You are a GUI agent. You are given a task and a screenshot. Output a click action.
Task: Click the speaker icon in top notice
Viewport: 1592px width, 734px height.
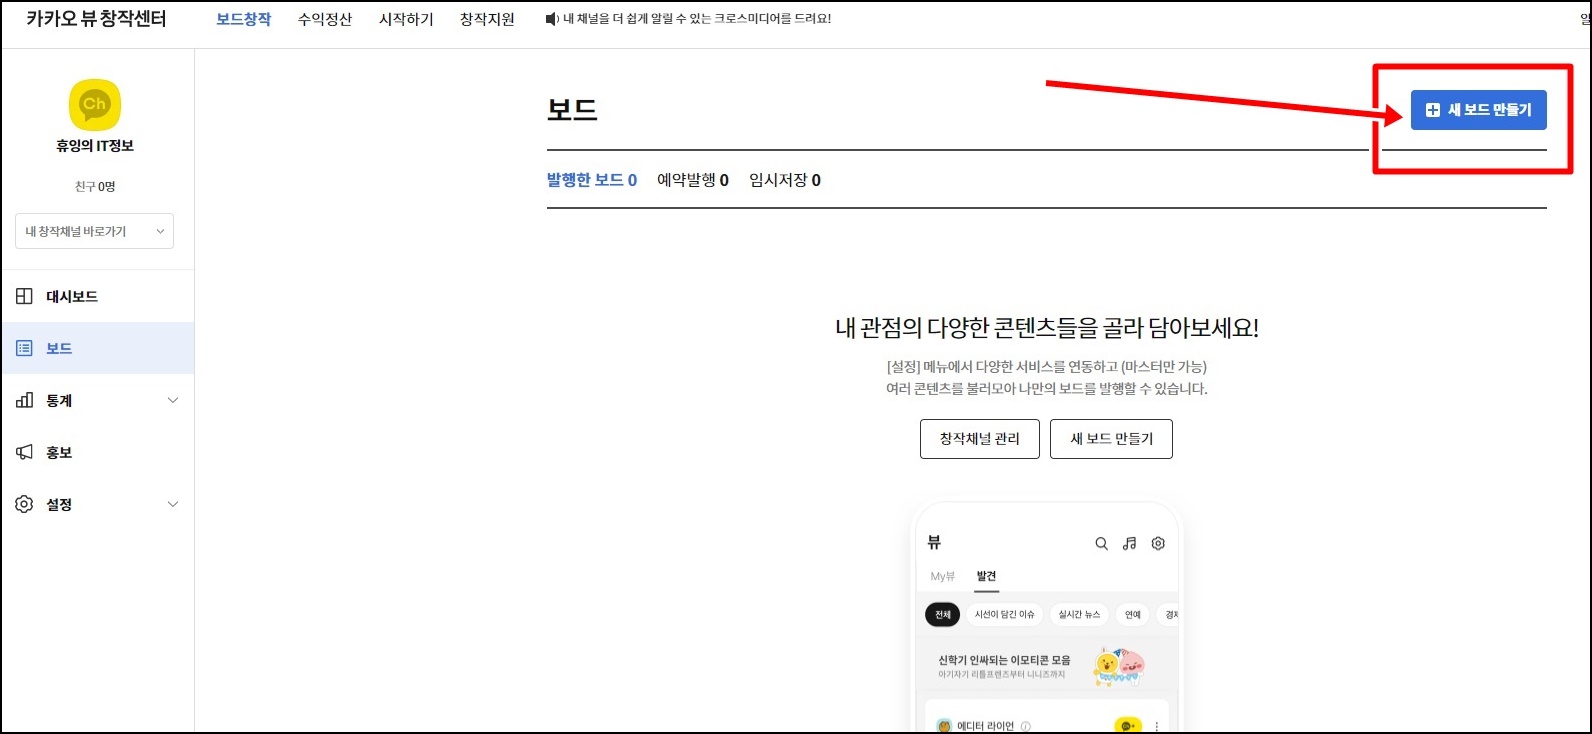pos(551,19)
